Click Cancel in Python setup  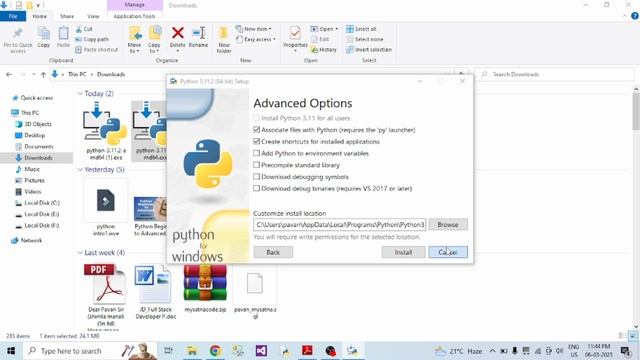(x=448, y=252)
